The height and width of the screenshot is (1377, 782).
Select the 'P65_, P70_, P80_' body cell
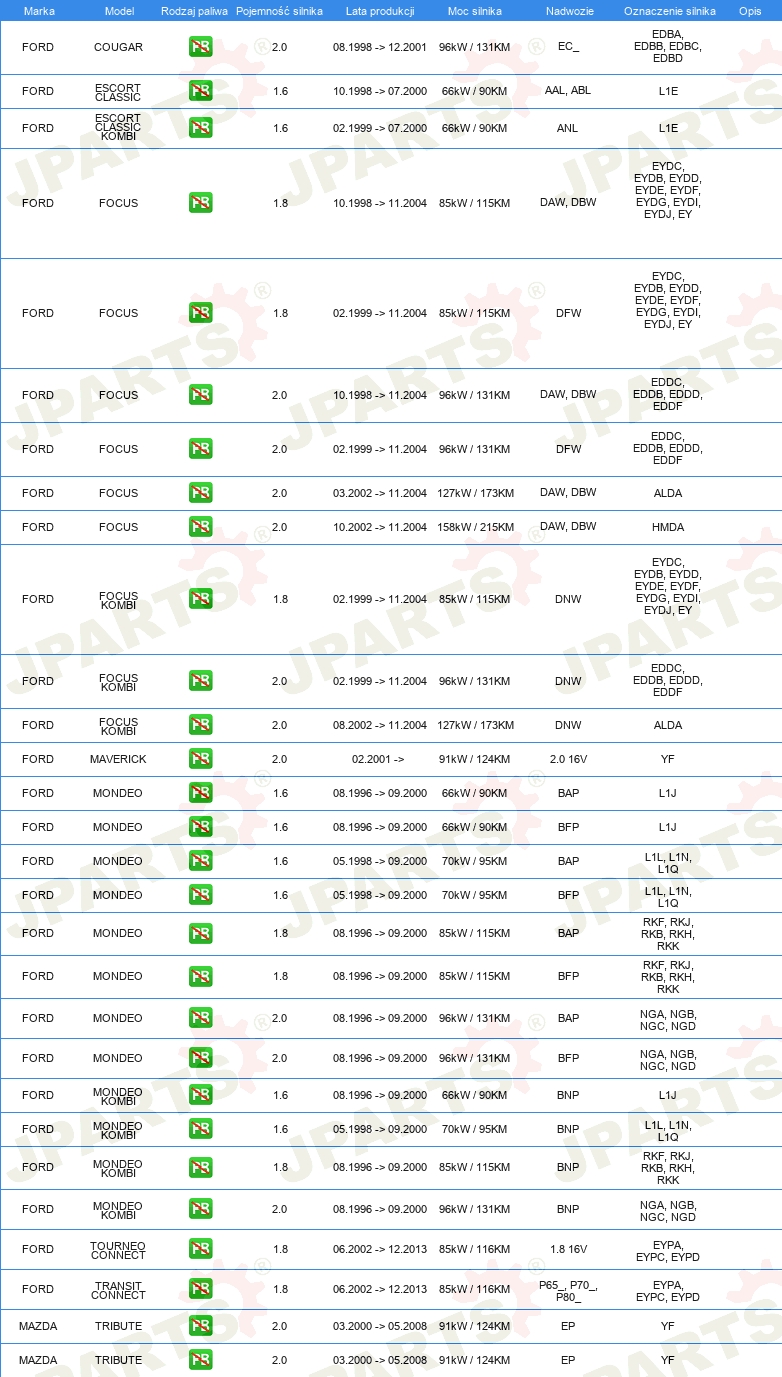pos(568,1289)
